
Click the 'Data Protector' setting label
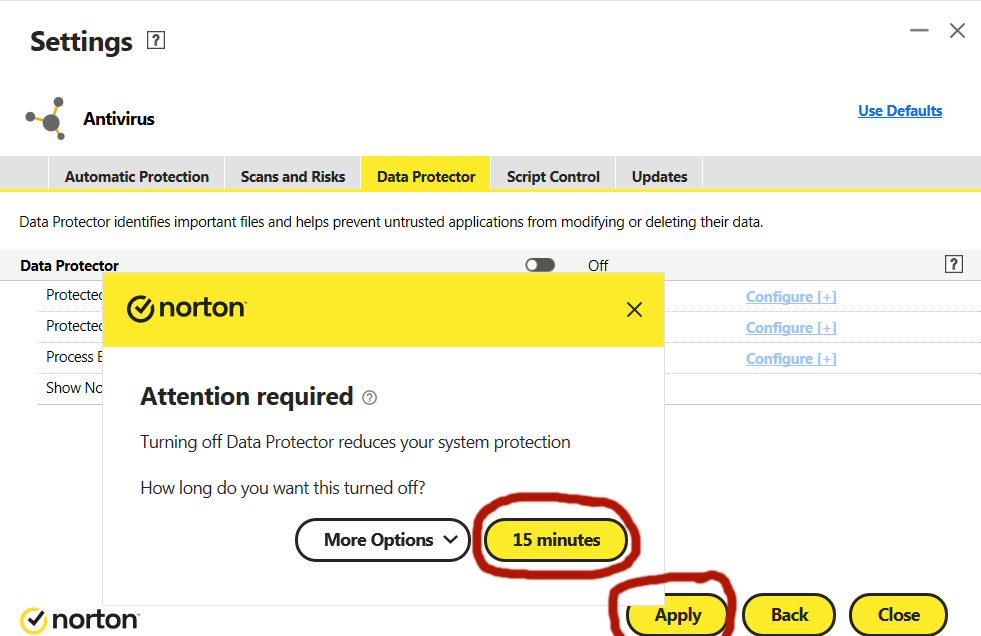click(x=69, y=266)
